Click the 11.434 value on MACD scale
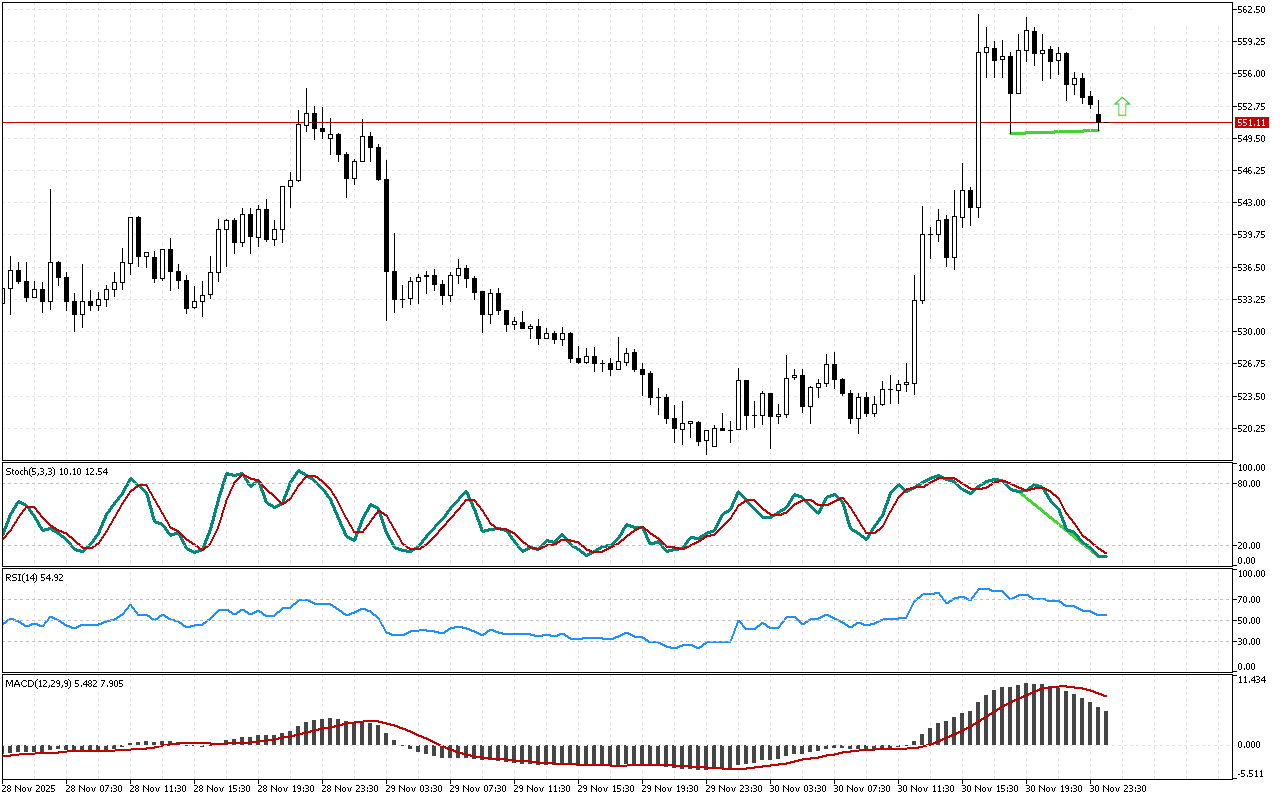The image size is (1280, 800). pyautogui.click(x=1251, y=680)
